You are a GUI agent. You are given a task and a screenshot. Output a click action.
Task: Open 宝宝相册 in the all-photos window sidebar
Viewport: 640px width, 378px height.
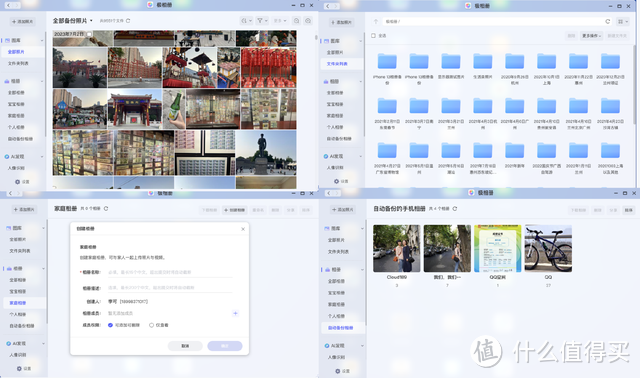coord(16,104)
